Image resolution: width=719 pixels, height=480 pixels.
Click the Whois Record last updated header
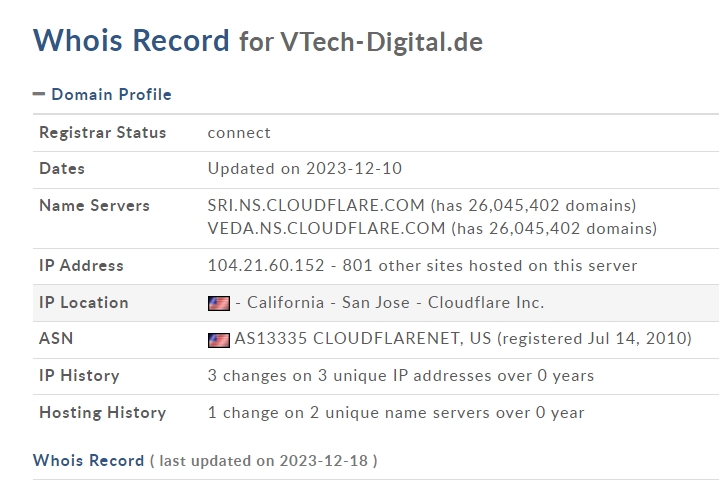point(205,460)
